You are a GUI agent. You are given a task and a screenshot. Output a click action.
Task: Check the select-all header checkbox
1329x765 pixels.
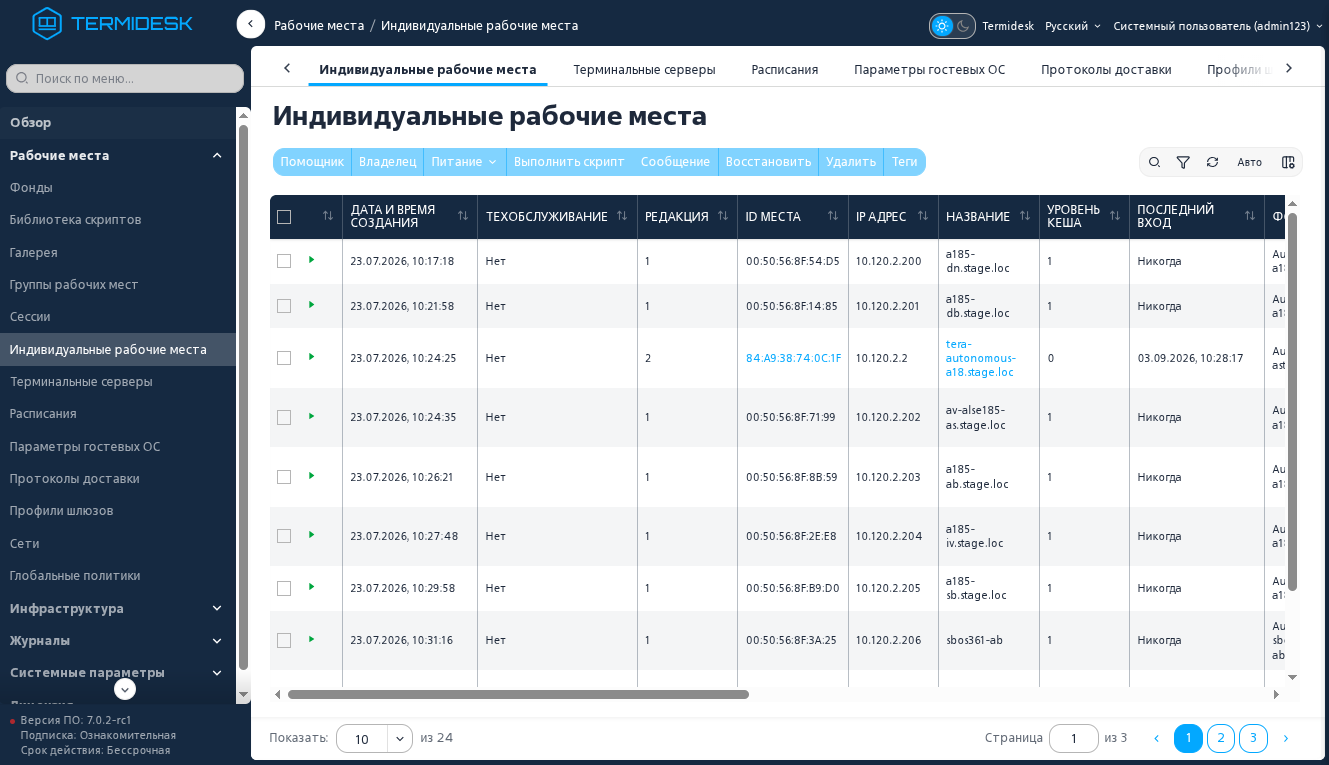click(x=284, y=217)
